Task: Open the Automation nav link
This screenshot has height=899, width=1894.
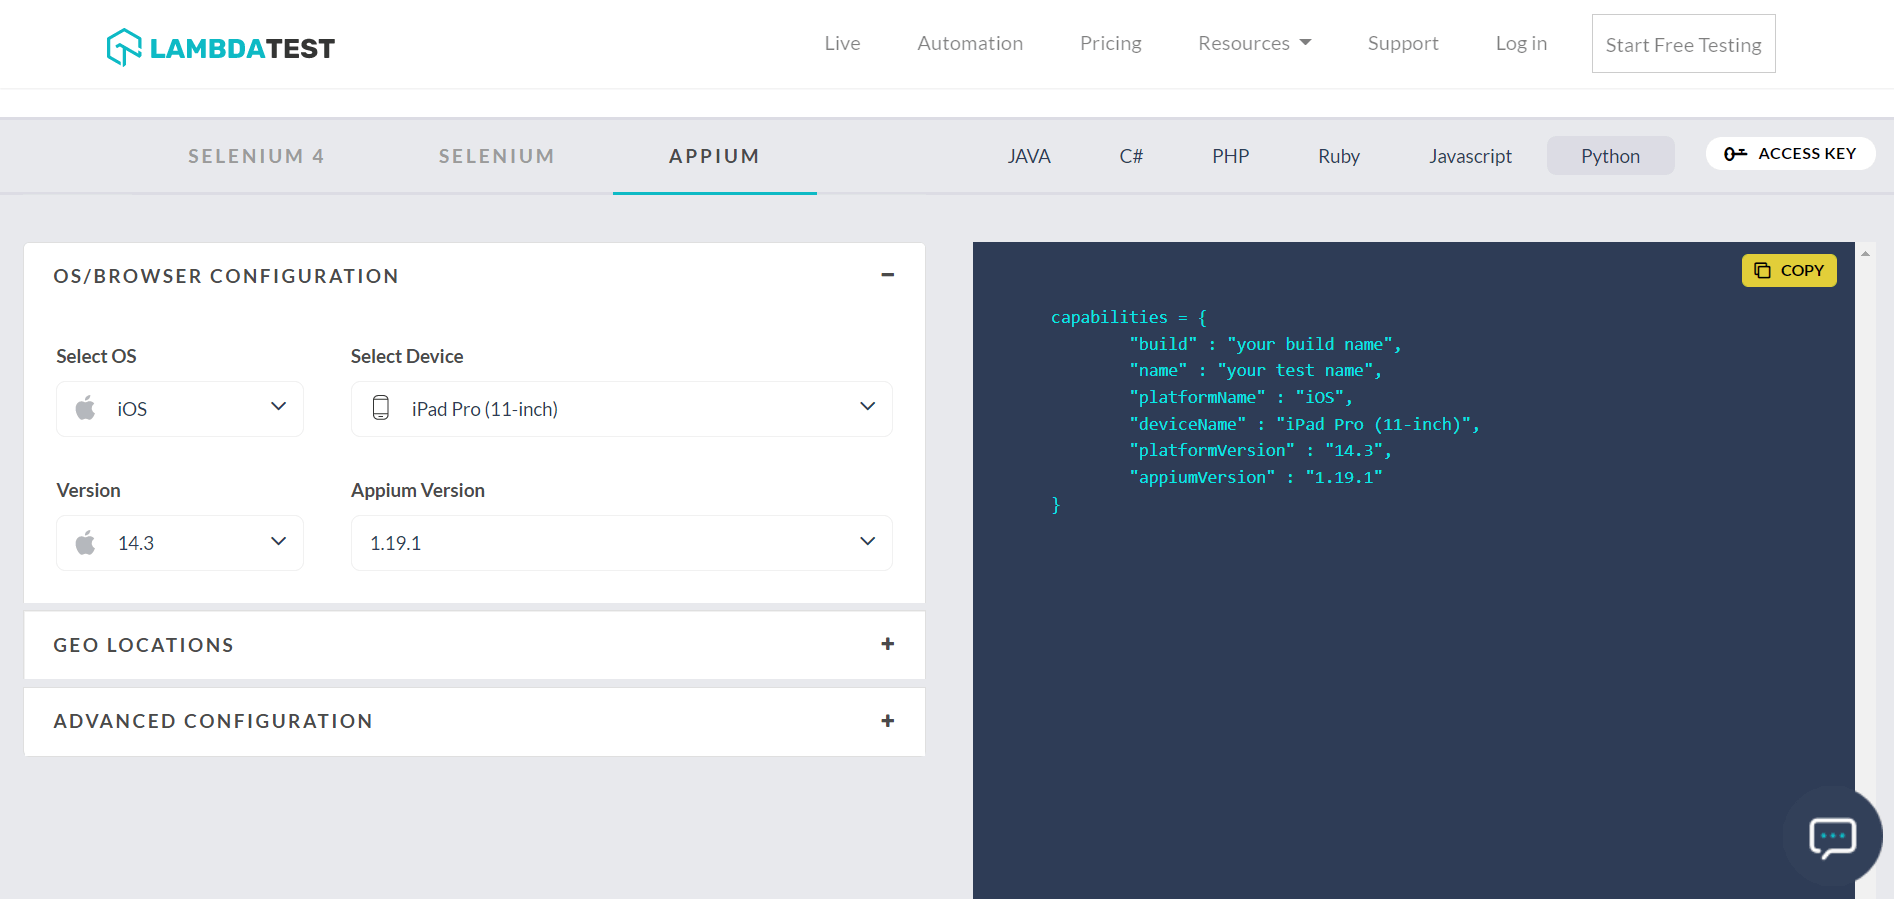Action: click(x=970, y=43)
